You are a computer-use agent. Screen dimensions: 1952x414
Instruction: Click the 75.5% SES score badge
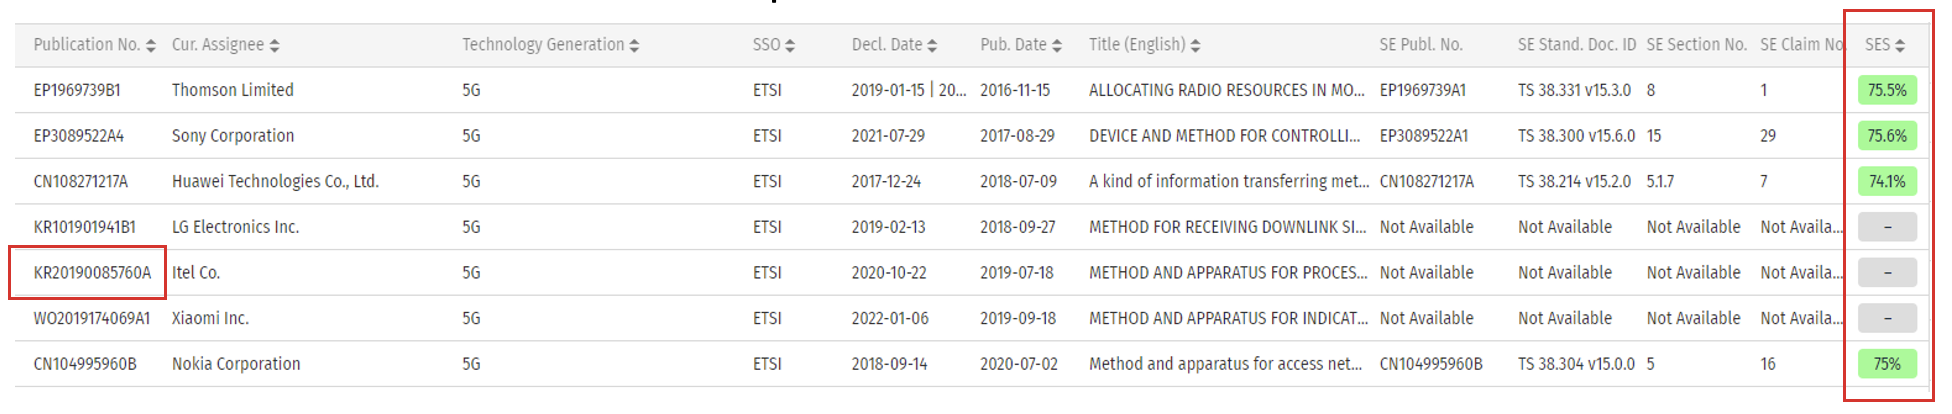[x=1887, y=90]
